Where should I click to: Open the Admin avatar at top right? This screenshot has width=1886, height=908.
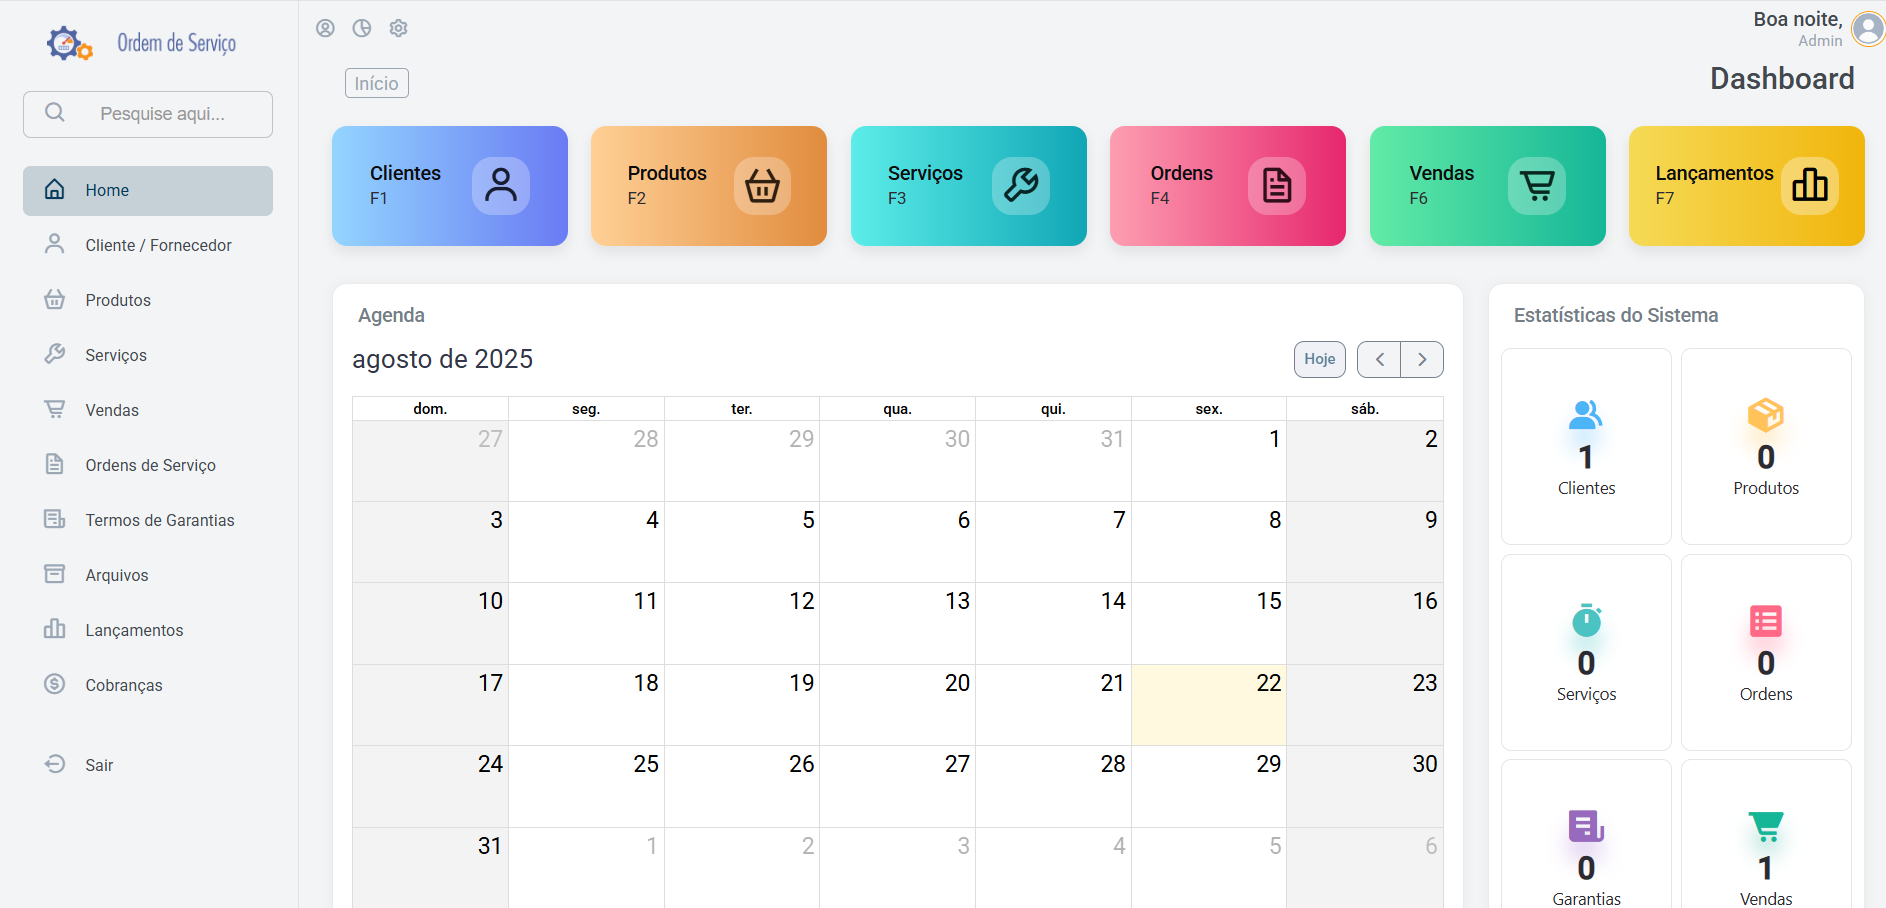pyautogui.click(x=1866, y=29)
